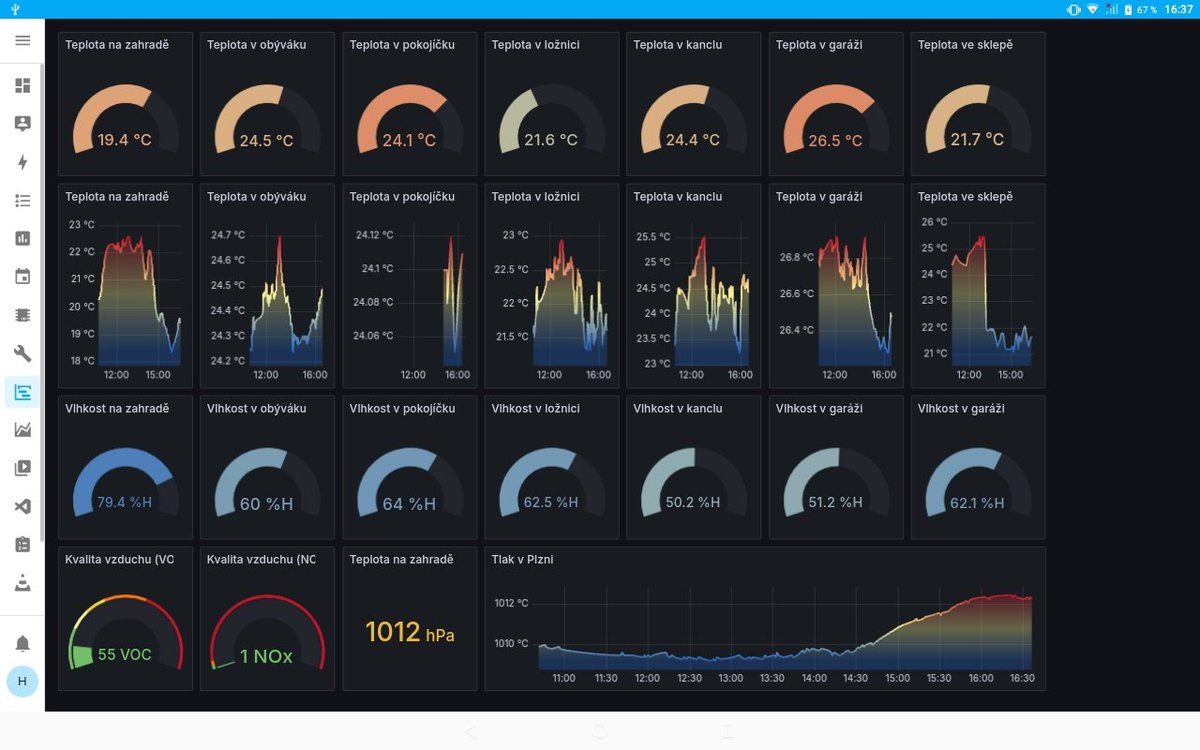Open the Visual Studio Code icon
The height and width of the screenshot is (750, 1200).
click(22, 507)
